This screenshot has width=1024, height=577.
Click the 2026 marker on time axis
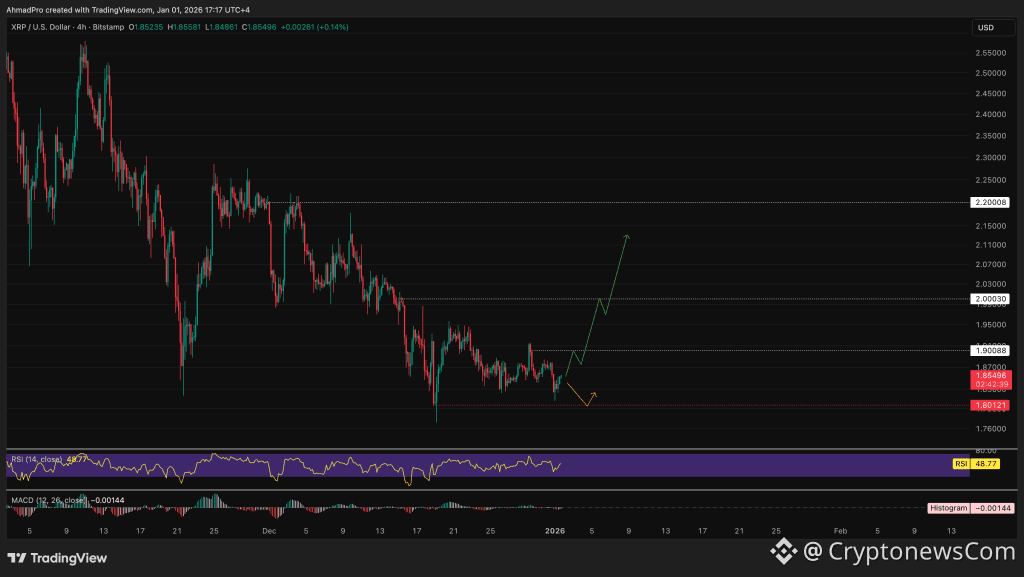pos(554,531)
